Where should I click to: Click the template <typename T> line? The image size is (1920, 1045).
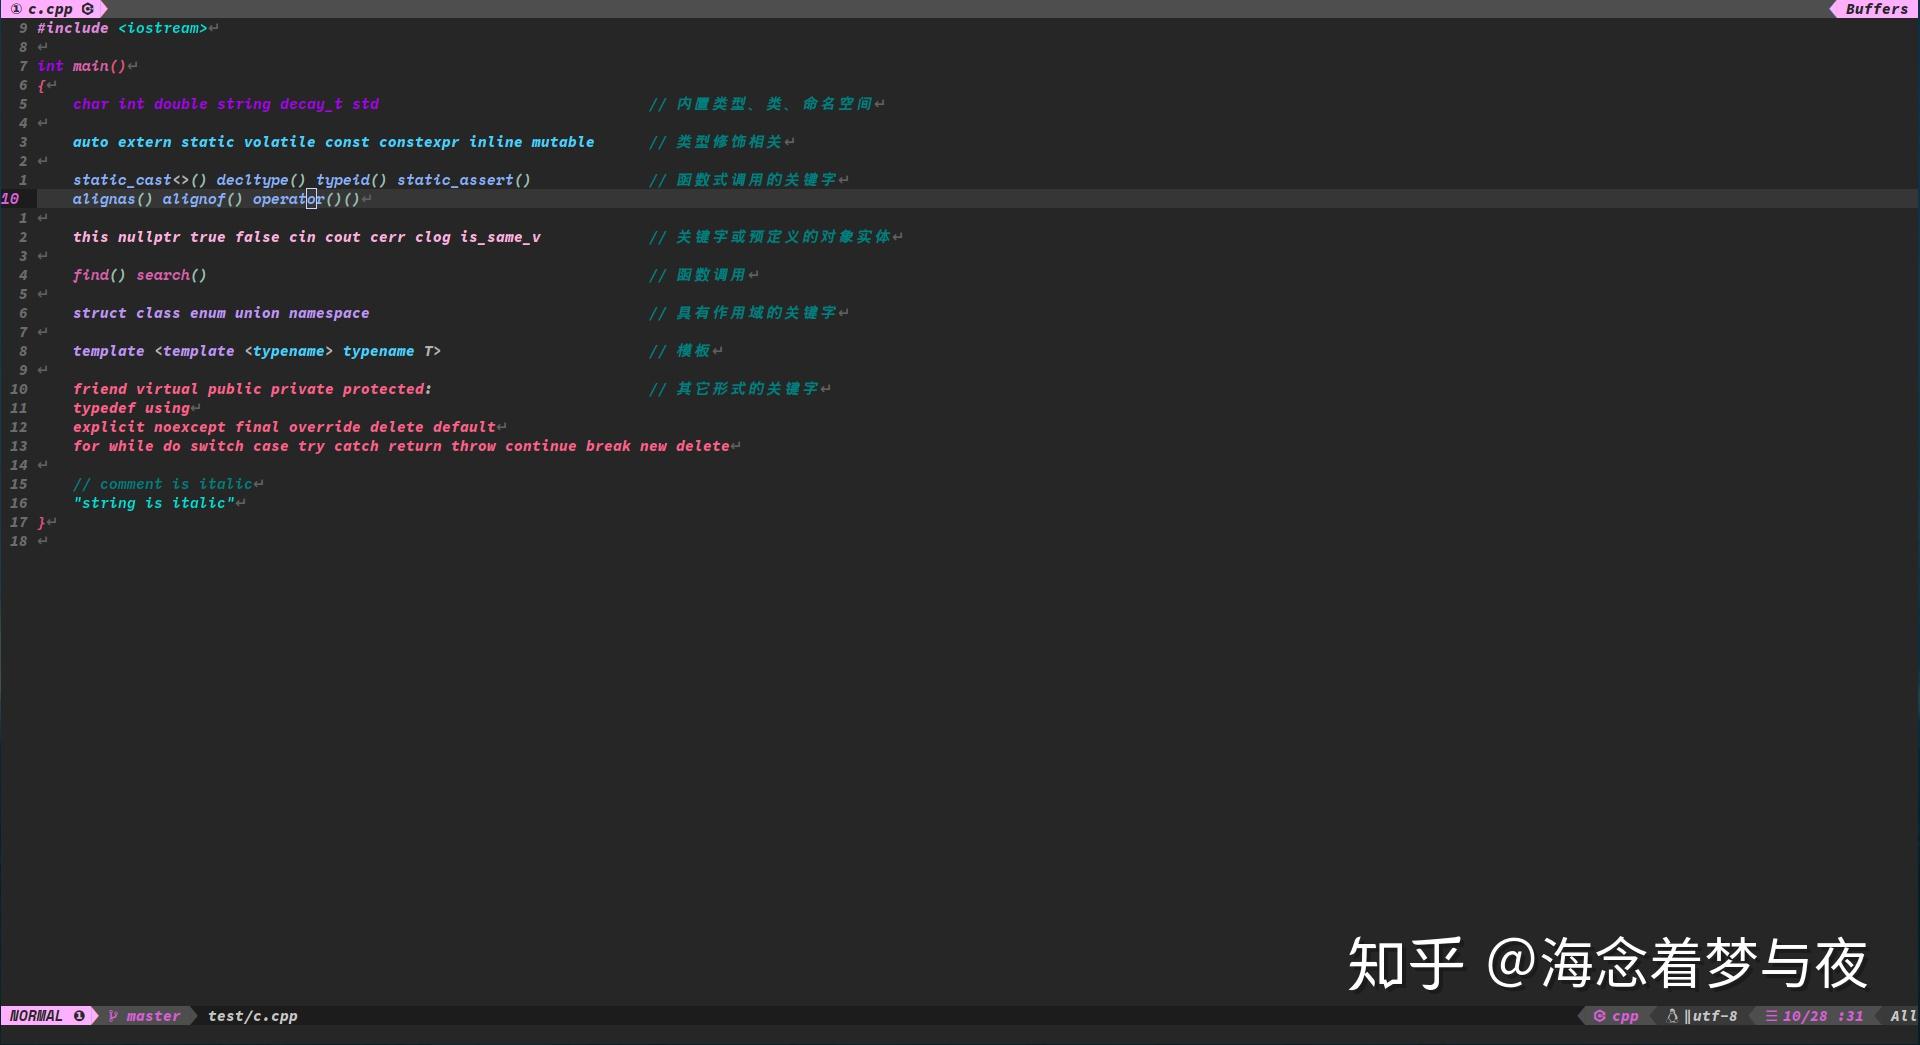point(256,351)
